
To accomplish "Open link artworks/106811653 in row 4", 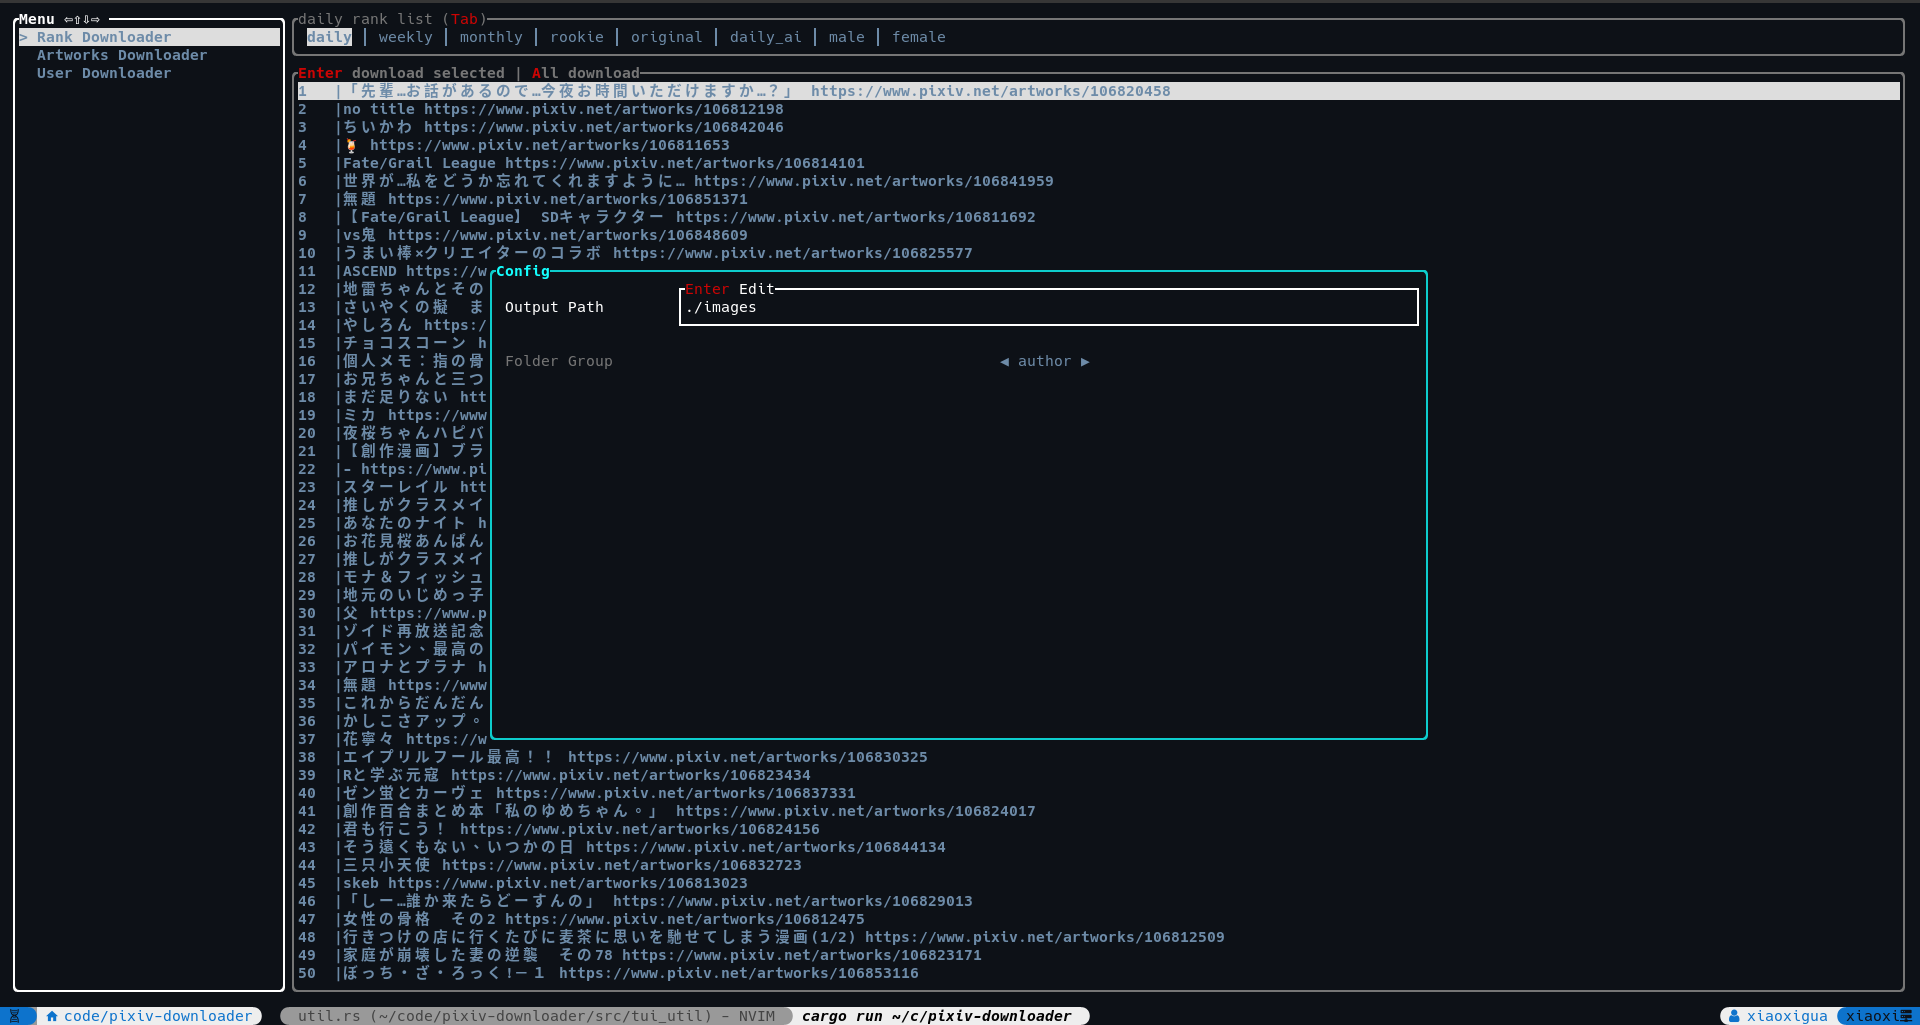I will (x=549, y=145).
